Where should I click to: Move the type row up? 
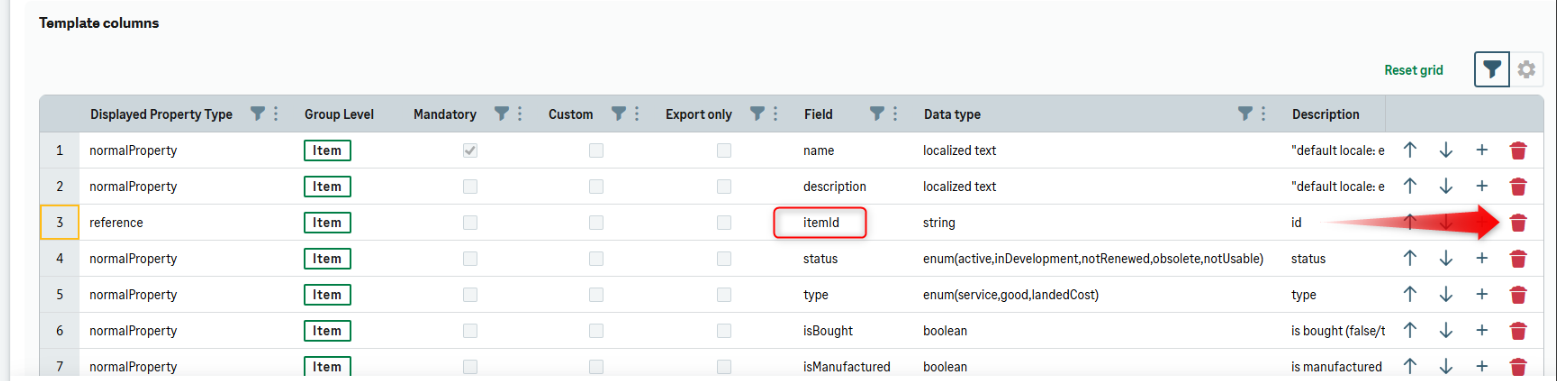(x=1410, y=294)
